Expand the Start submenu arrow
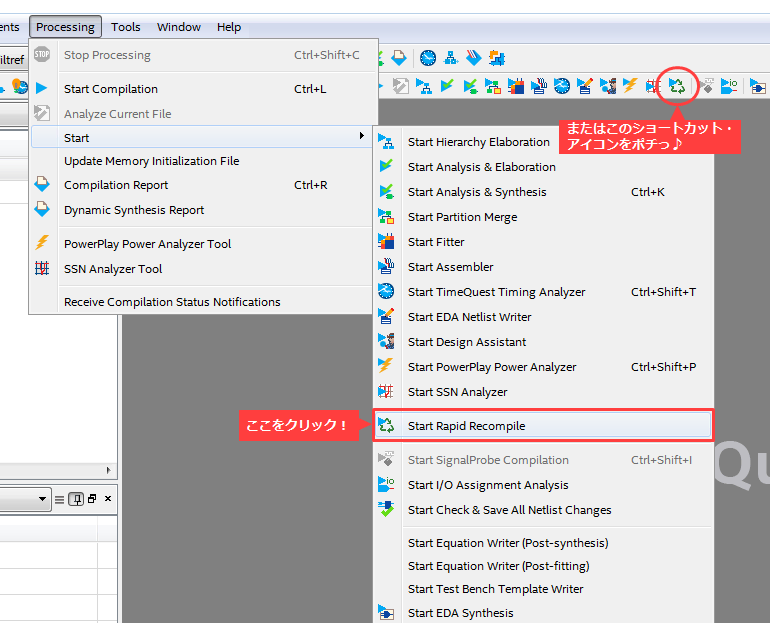This screenshot has width=770, height=623. [x=361, y=138]
